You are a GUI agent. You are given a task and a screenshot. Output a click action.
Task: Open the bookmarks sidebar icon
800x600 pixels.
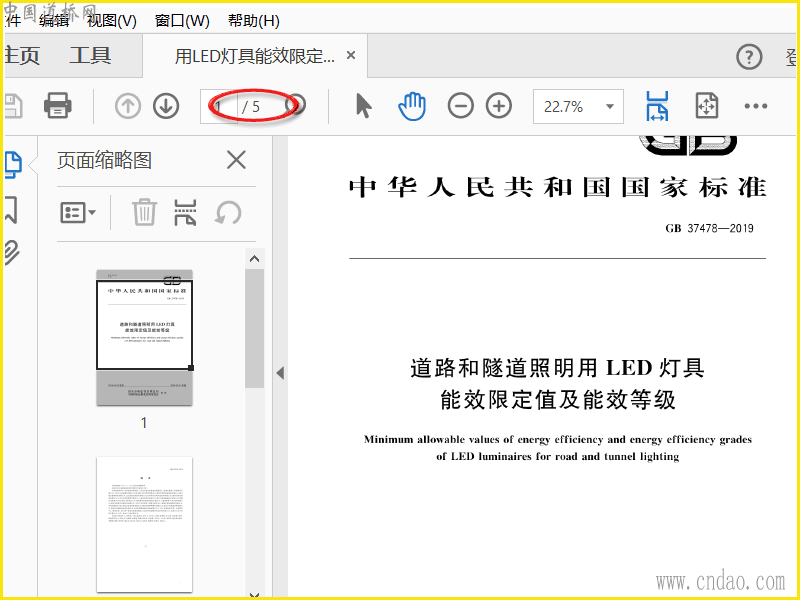click(x=11, y=210)
